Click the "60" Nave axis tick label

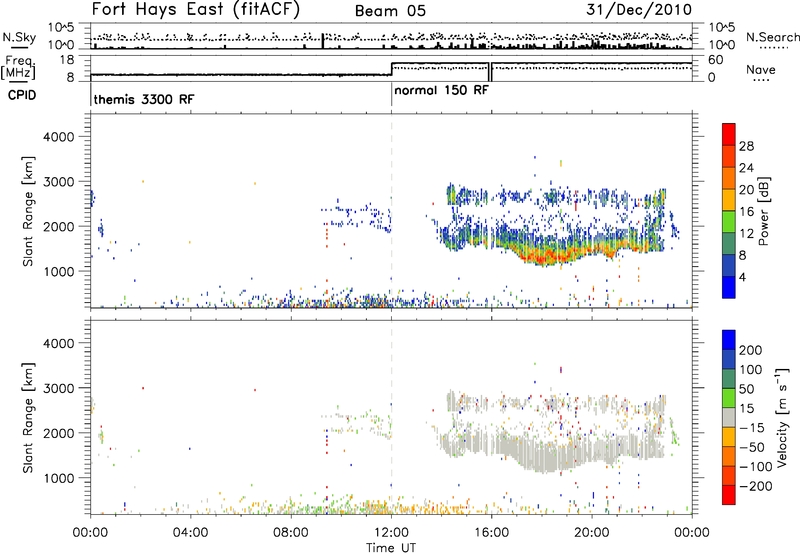(x=715, y=60)
